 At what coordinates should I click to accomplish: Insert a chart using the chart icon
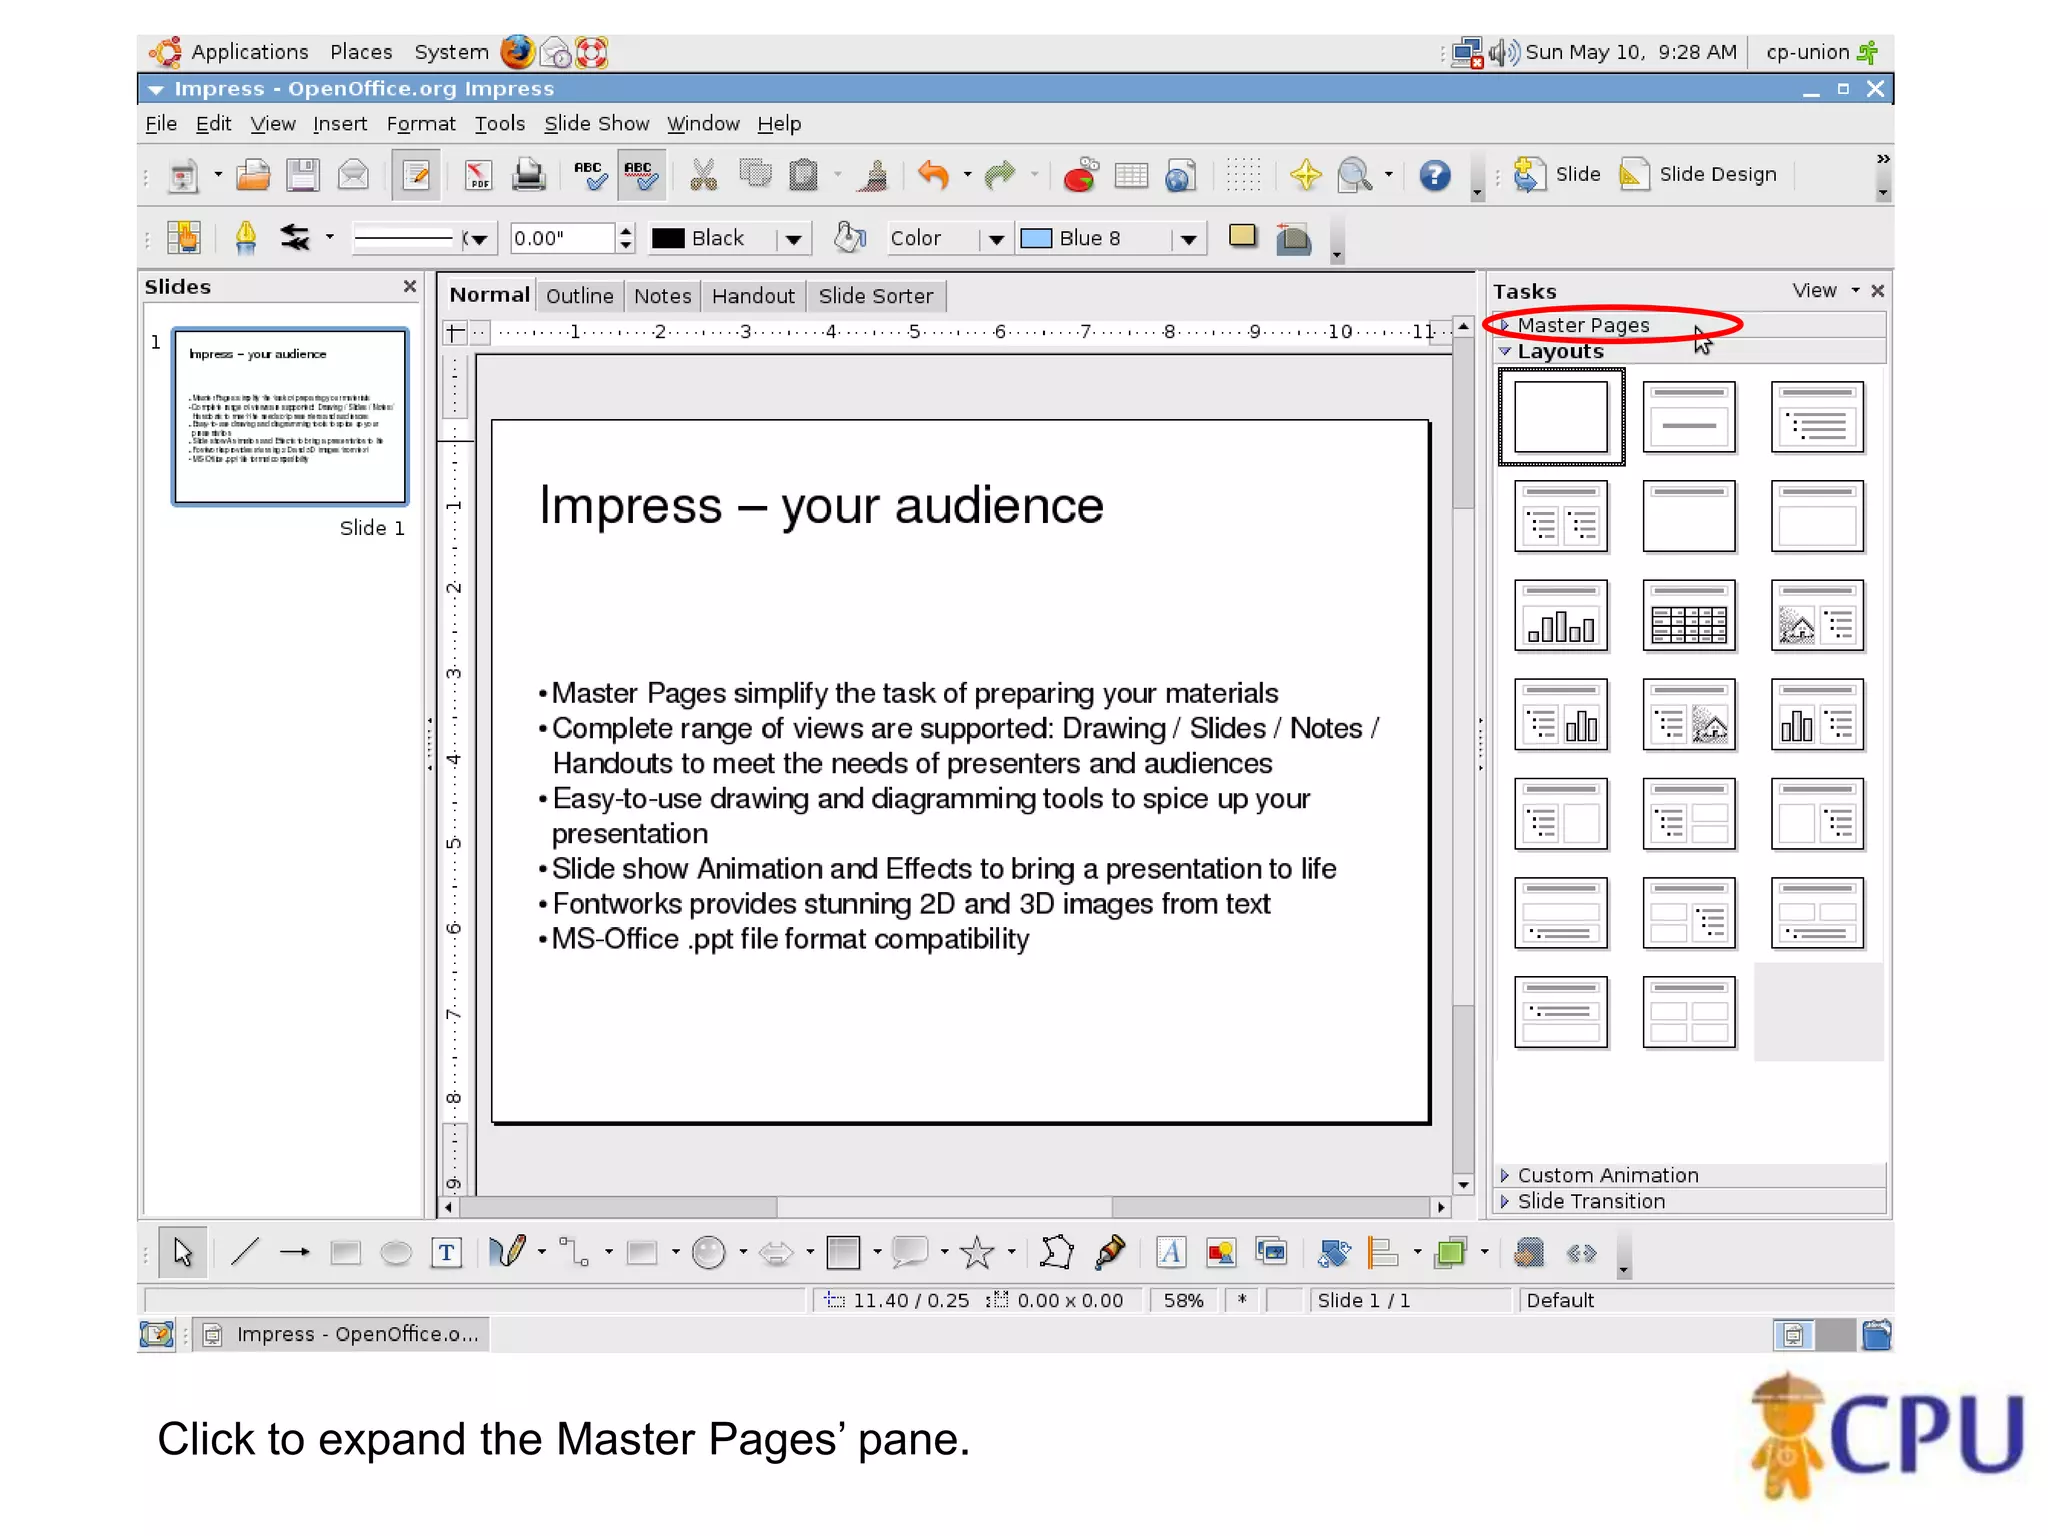coord(1080,176)
